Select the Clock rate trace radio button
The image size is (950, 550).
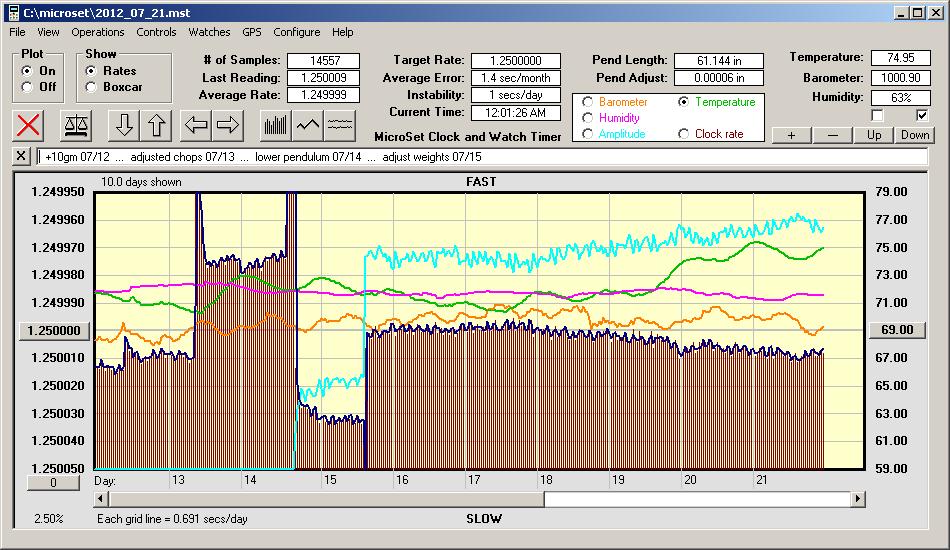tap(683, 134)
